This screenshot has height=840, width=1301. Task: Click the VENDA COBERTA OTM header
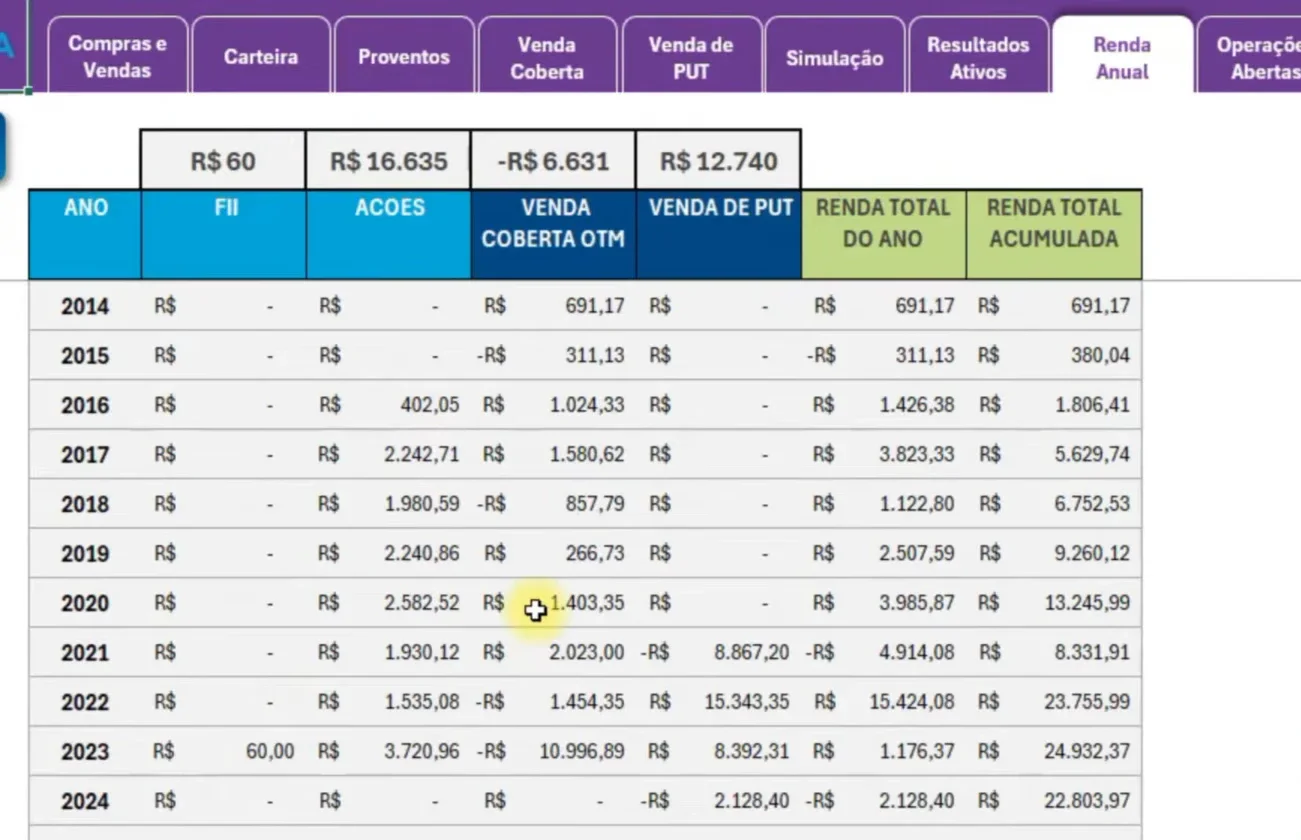553,234
